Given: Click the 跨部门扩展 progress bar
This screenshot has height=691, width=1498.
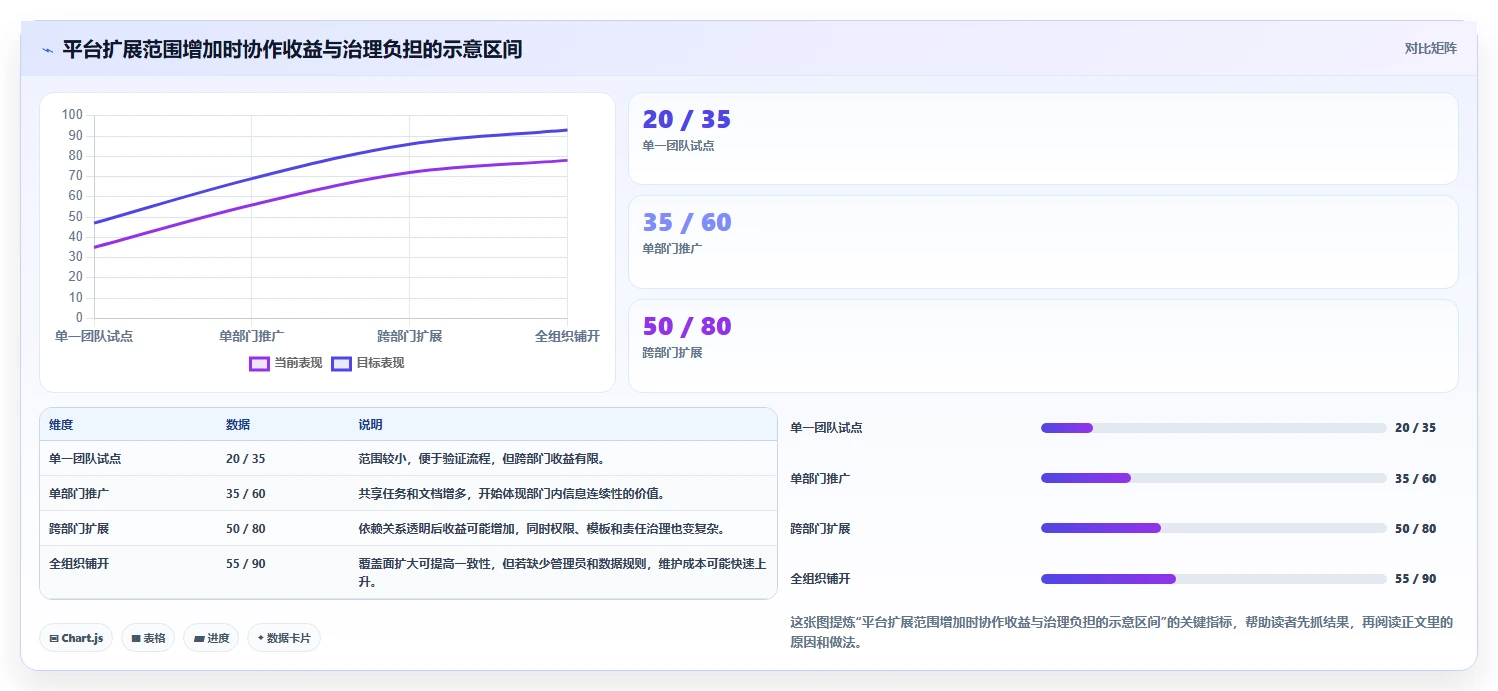Looking at the screenshot, I should (1214, 528).
